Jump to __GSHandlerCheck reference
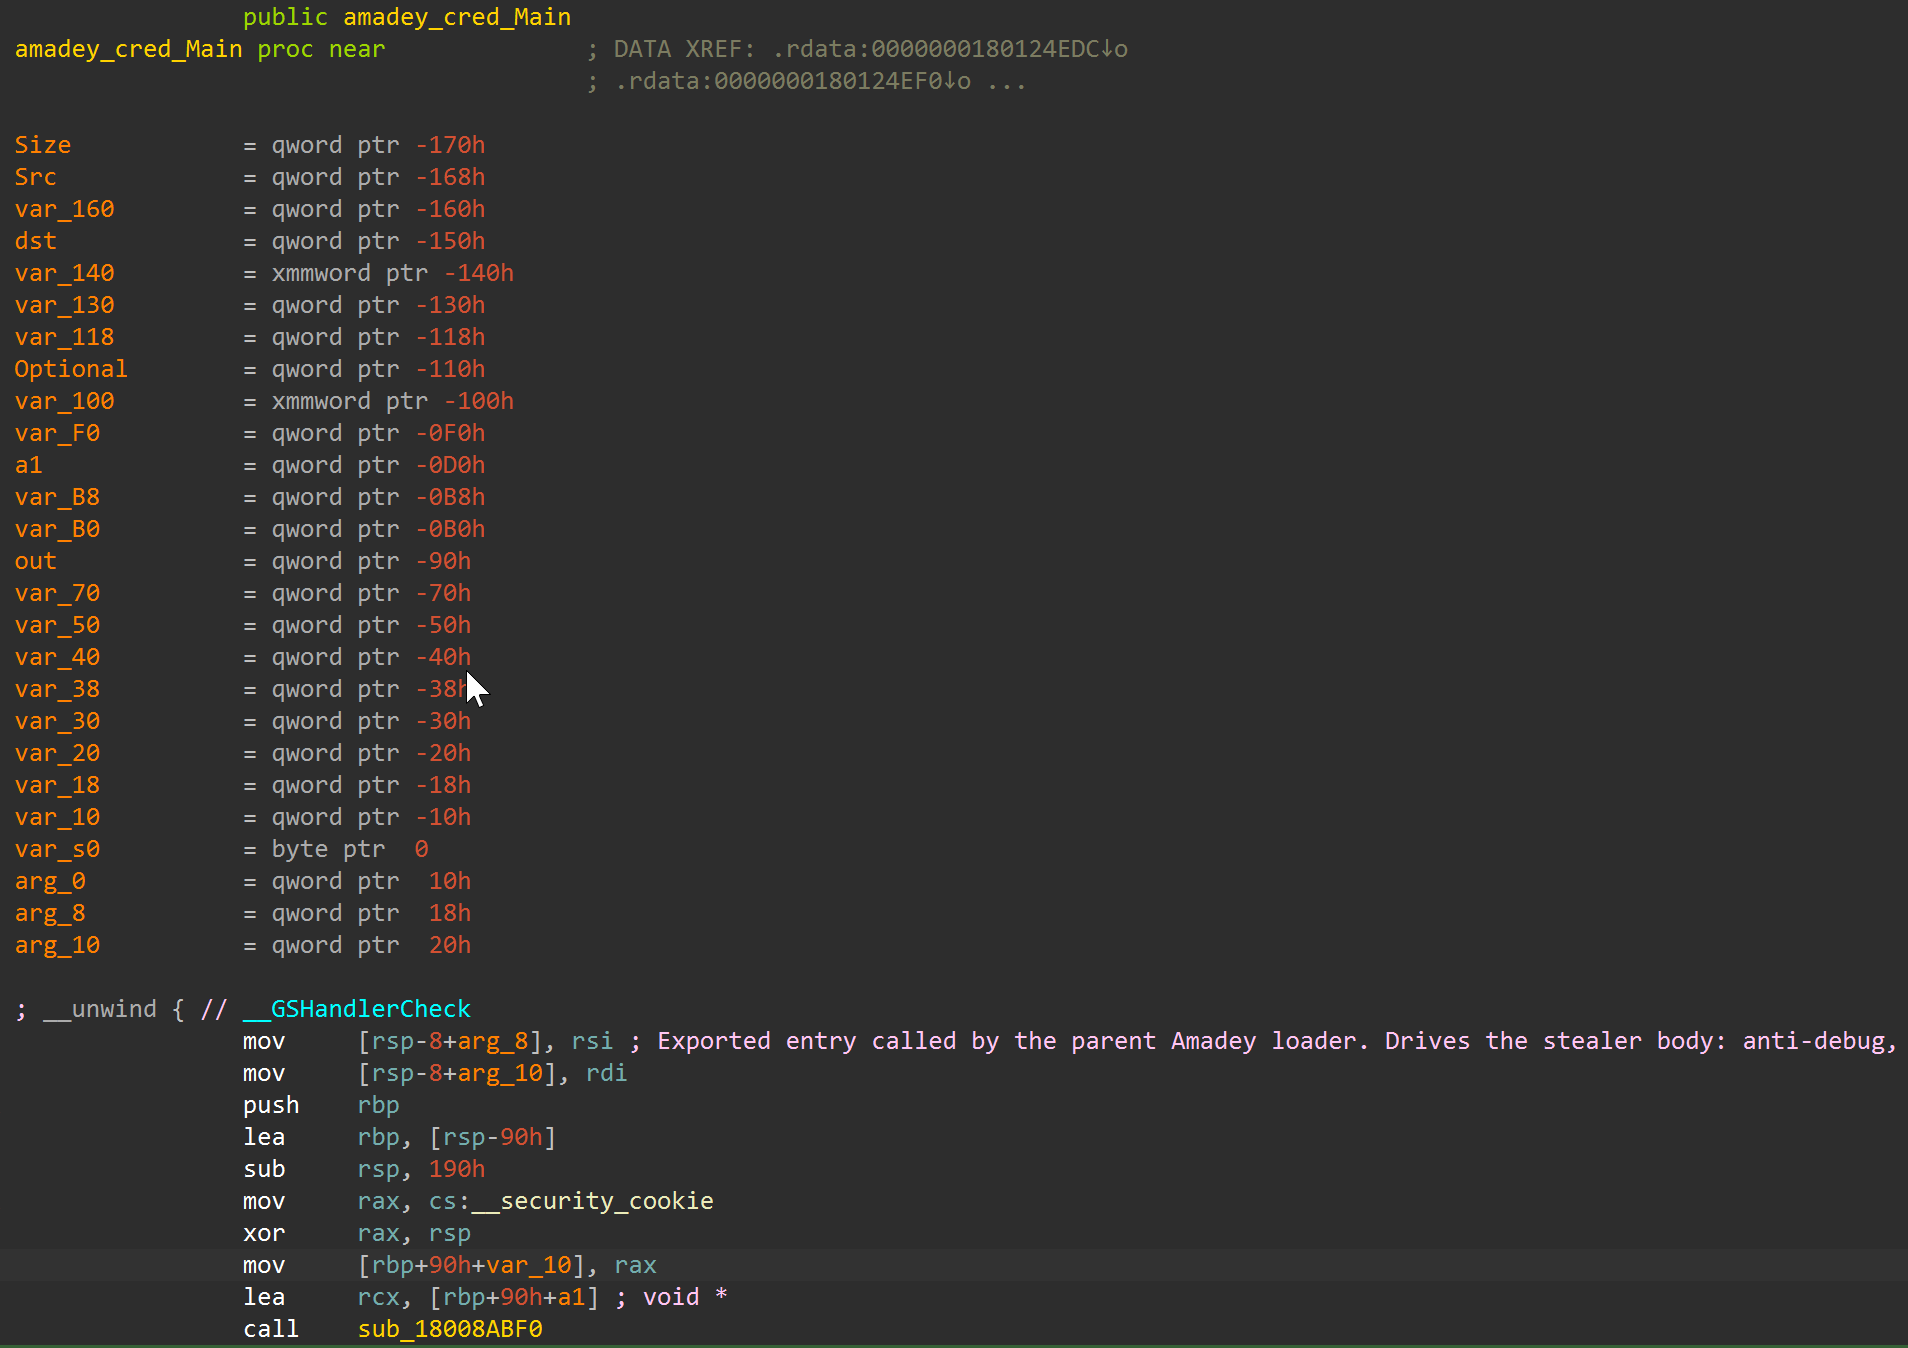 (x=357, y=1009)
